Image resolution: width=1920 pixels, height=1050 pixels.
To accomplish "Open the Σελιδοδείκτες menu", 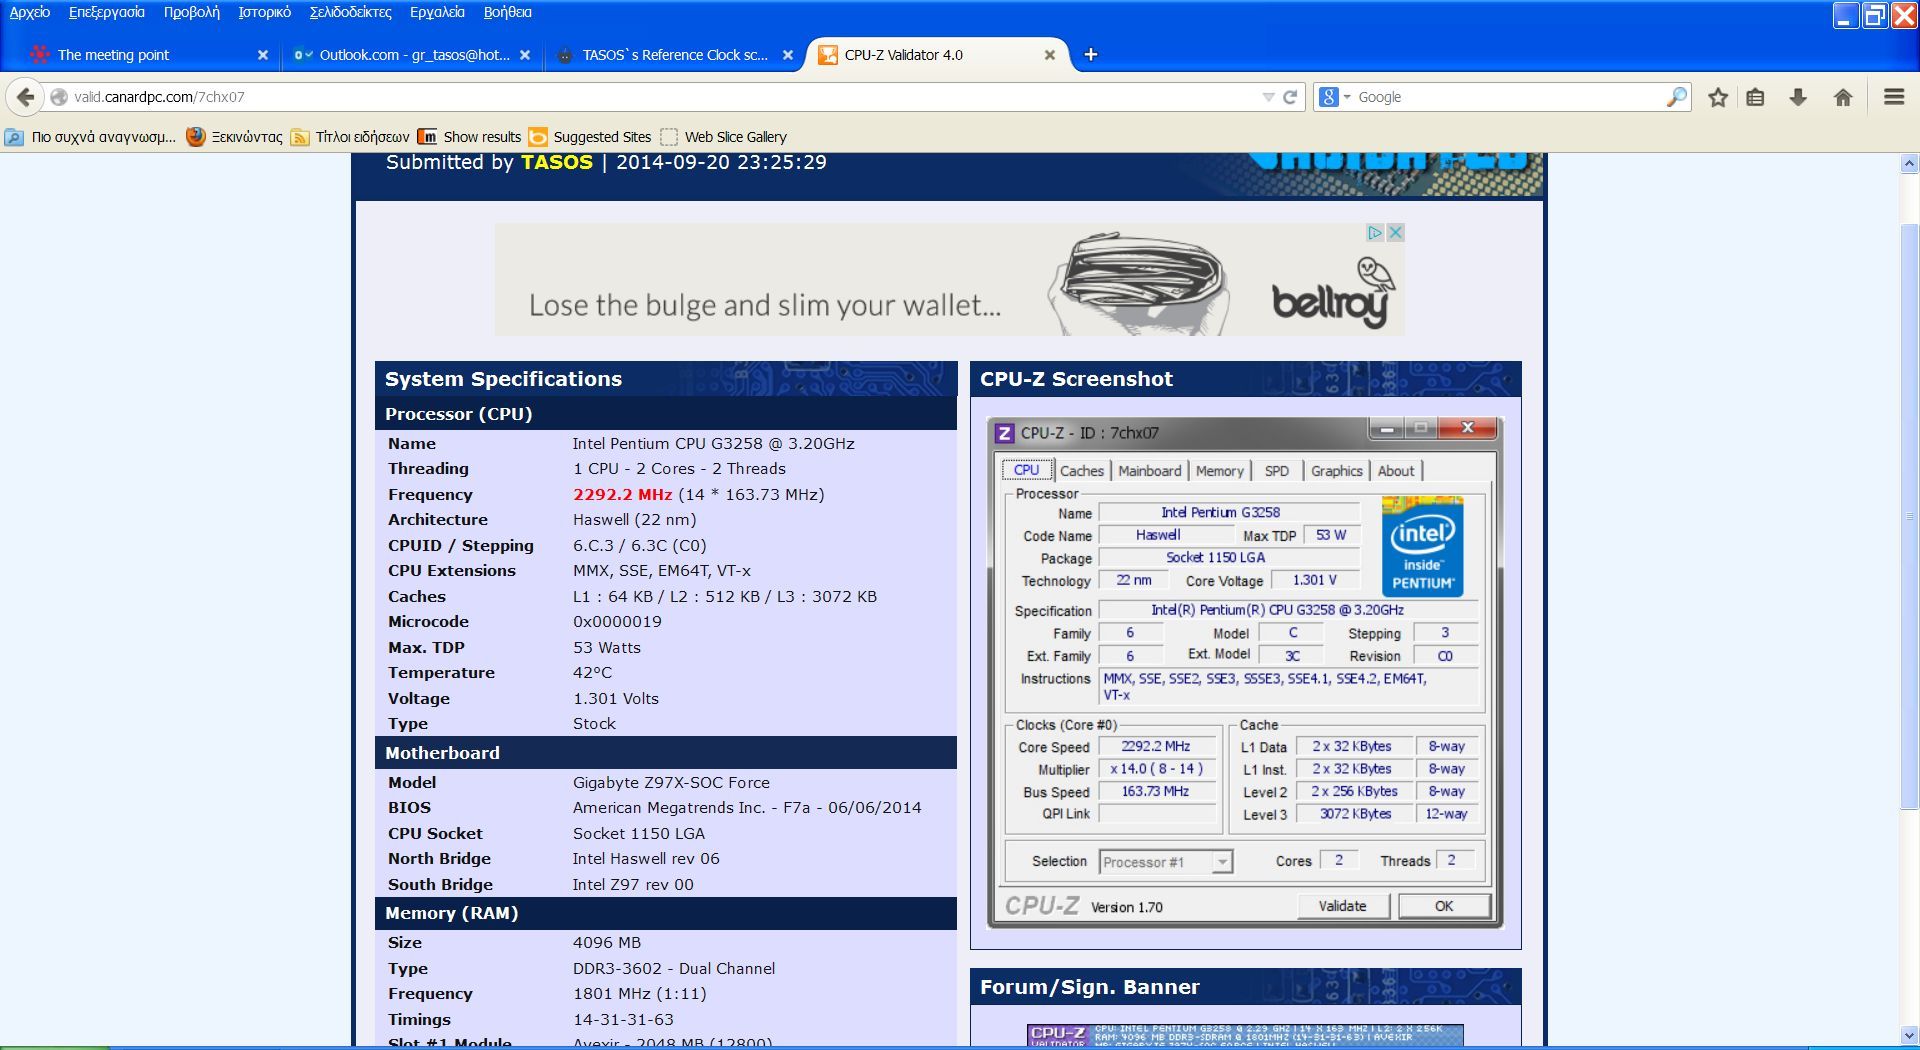I will (351, 12).
